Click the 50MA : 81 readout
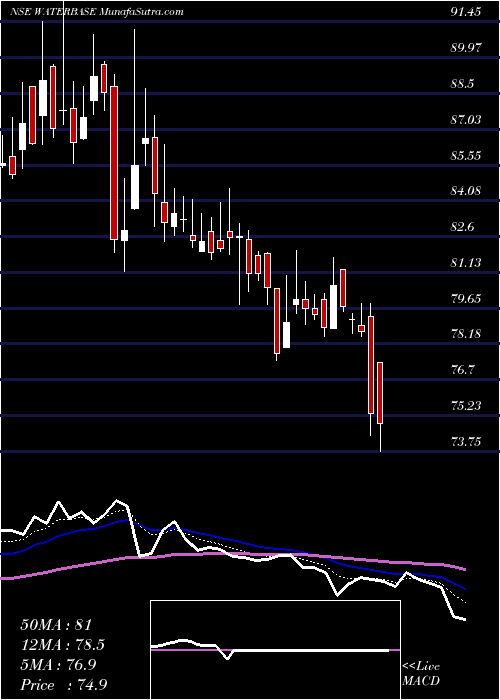This screenshot has height=700, width=500. (56, 625)
